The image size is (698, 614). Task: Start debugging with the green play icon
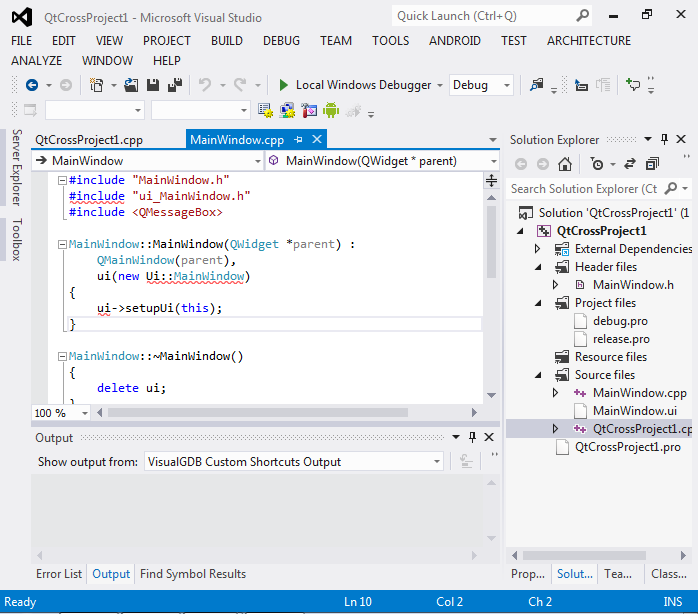284,85
